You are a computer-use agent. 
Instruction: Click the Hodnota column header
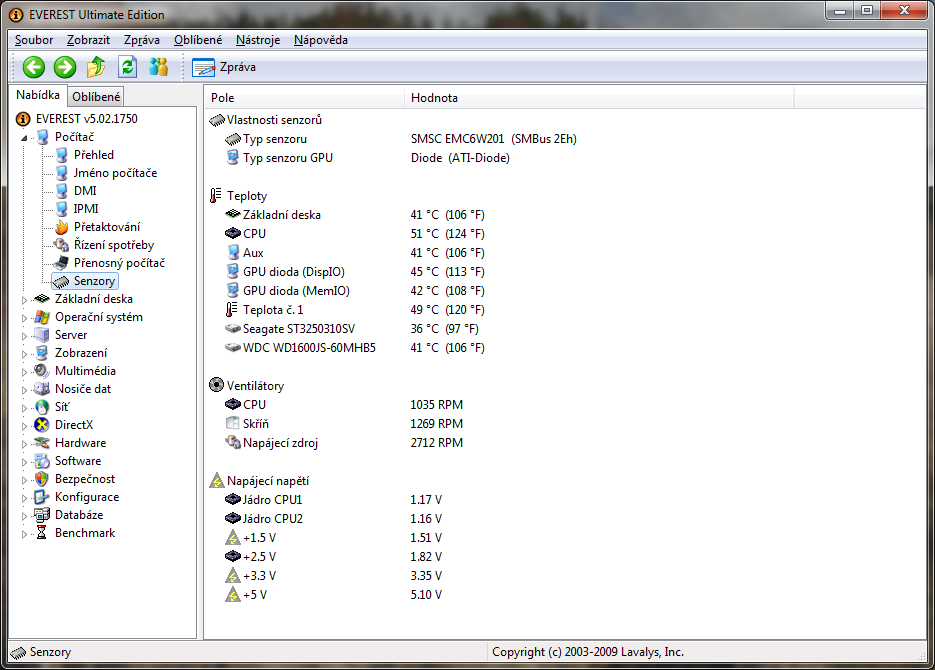coord(599,98)
